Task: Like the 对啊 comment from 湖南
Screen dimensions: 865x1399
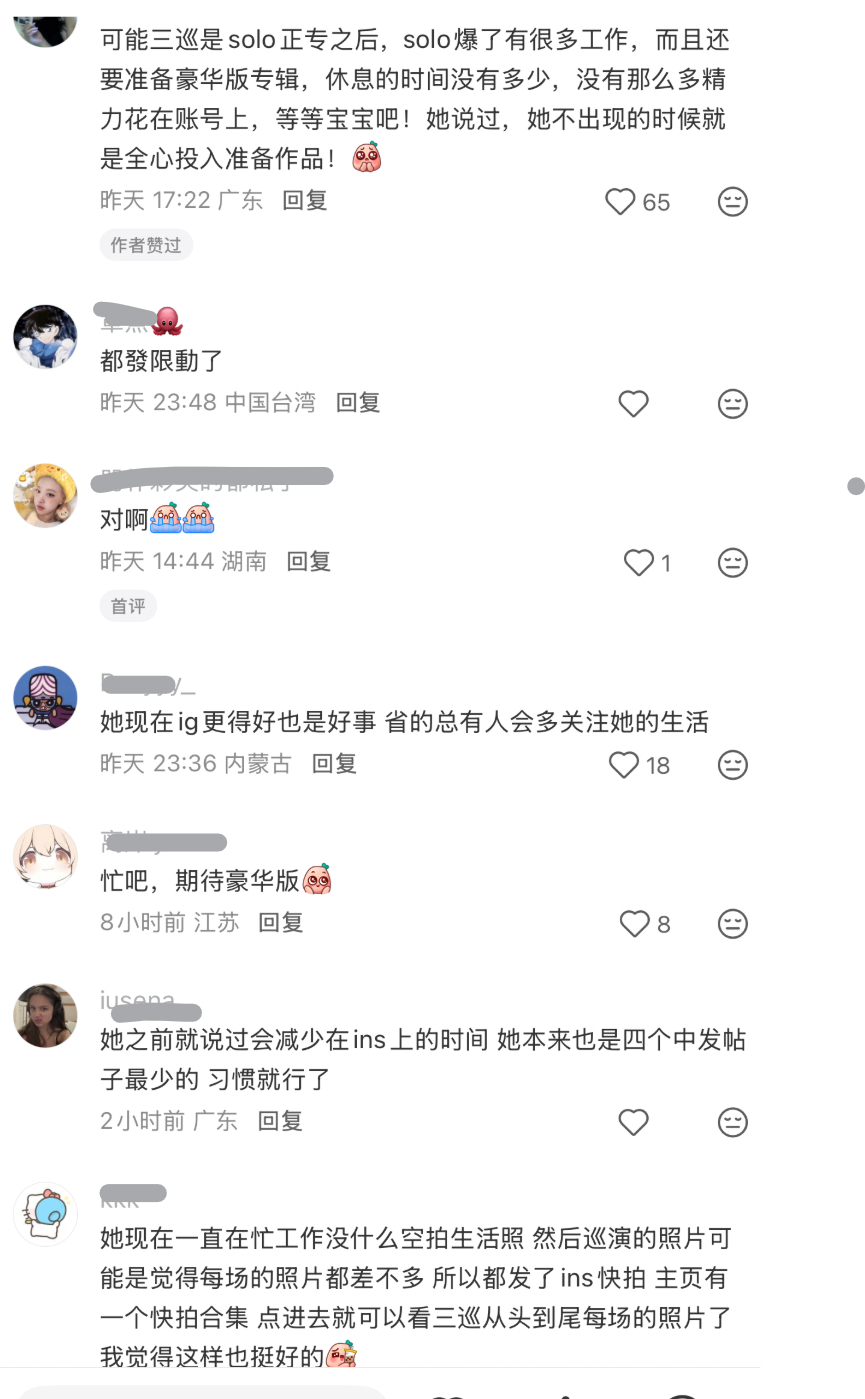Action: point(638,563)
